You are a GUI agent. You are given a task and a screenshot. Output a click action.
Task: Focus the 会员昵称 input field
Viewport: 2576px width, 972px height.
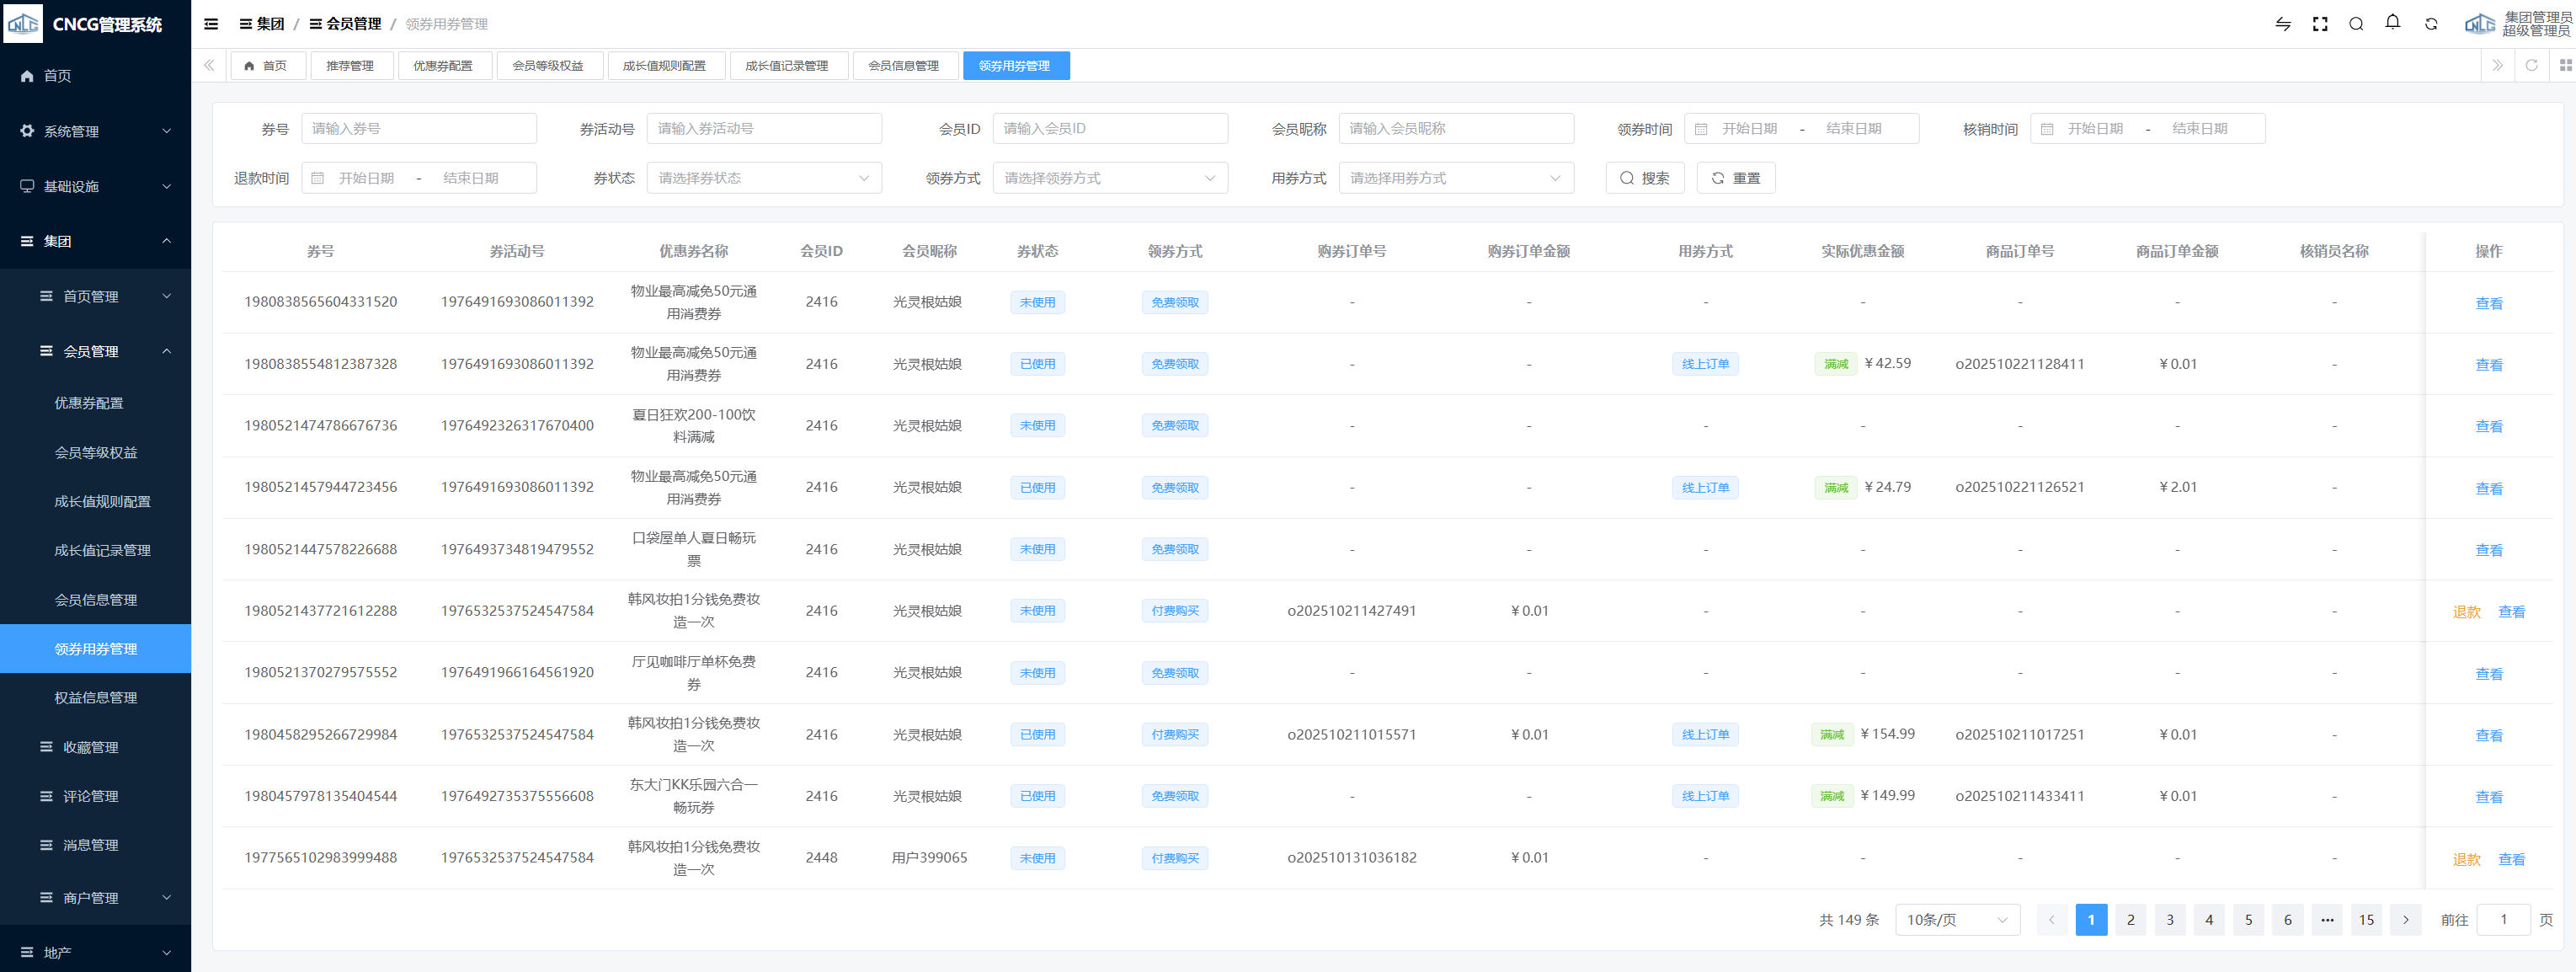1455,128
